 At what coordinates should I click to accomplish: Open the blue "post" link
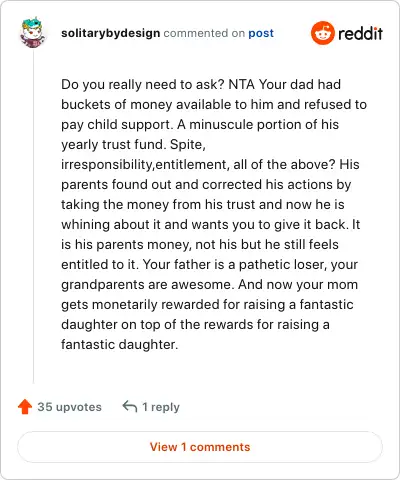click(x=261, y=33)
